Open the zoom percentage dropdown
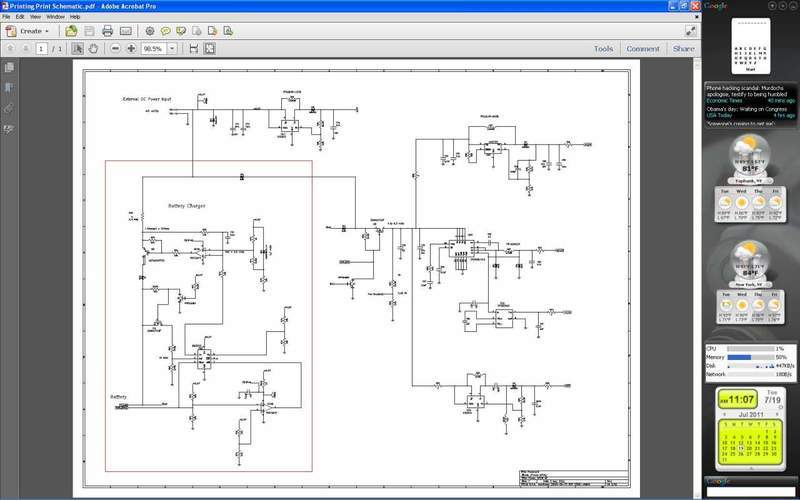 coord(172,48)
